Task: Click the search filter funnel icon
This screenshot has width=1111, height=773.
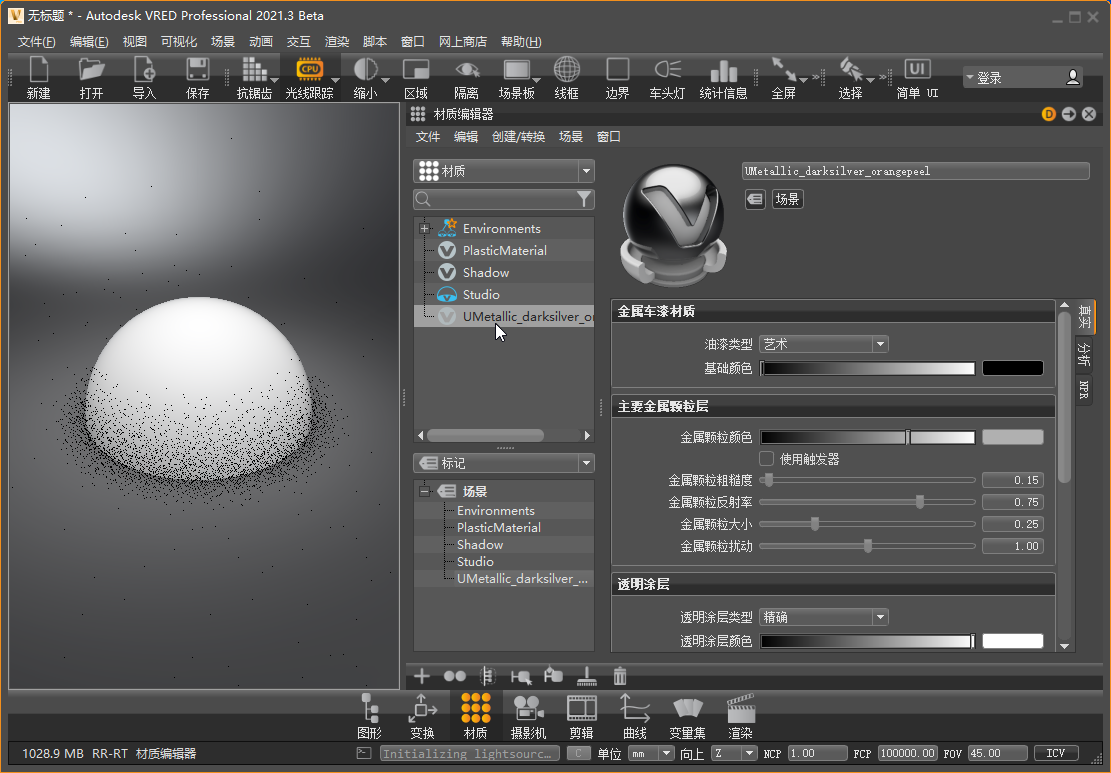Action: click(x=584, y=199)
